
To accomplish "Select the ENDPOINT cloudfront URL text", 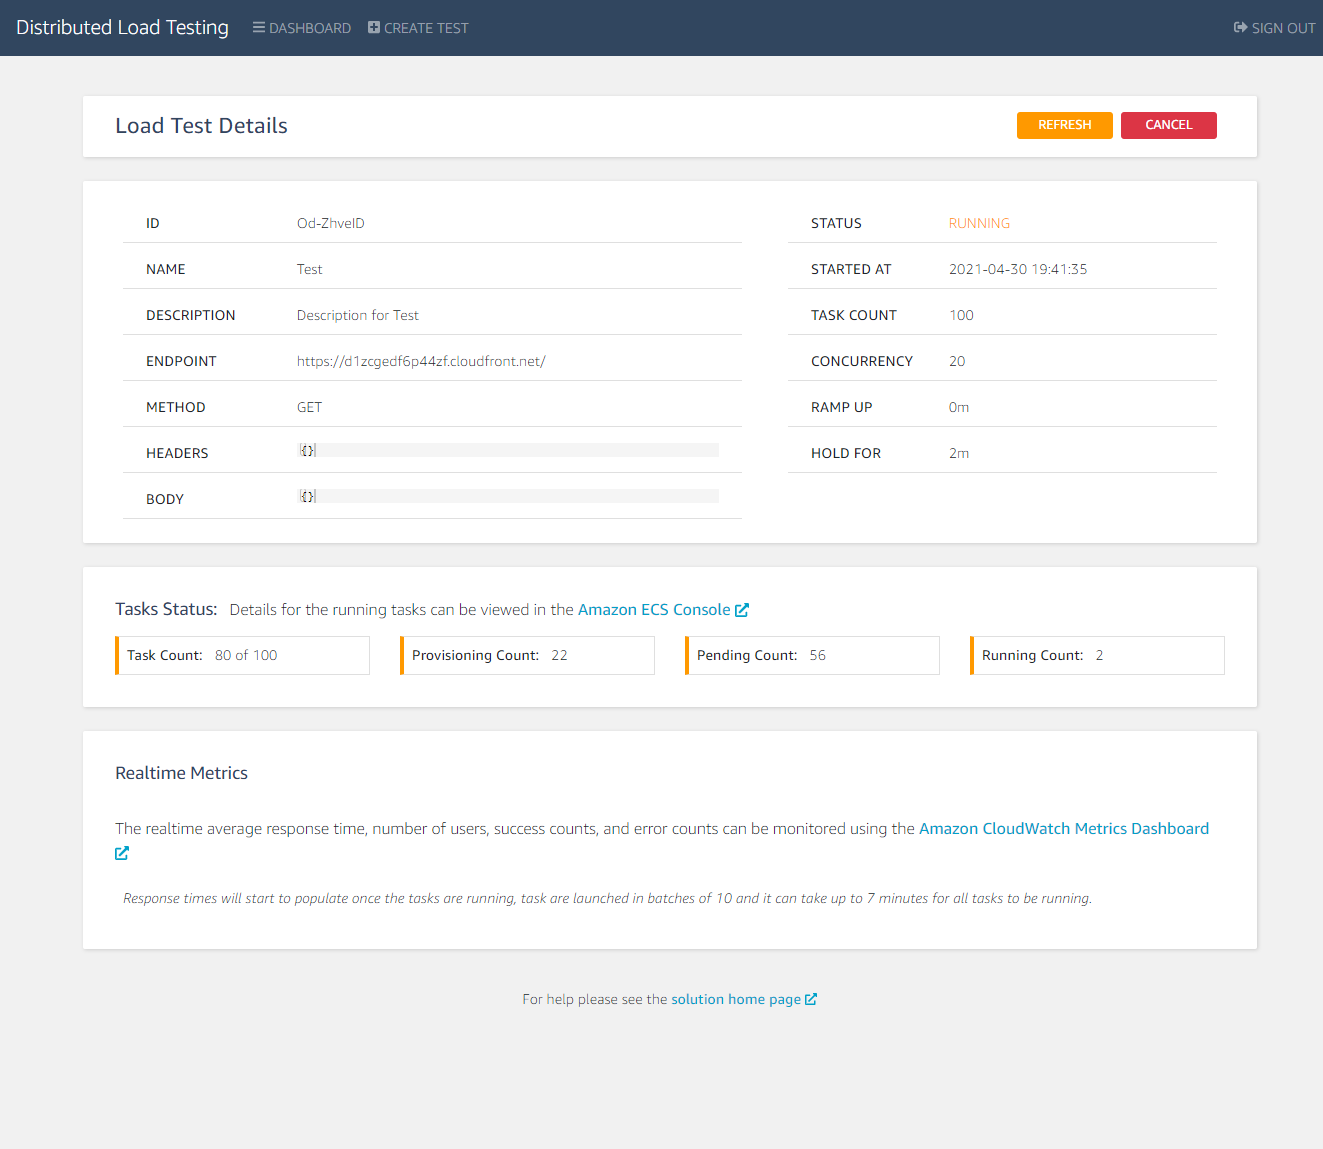I will point(420,361).
